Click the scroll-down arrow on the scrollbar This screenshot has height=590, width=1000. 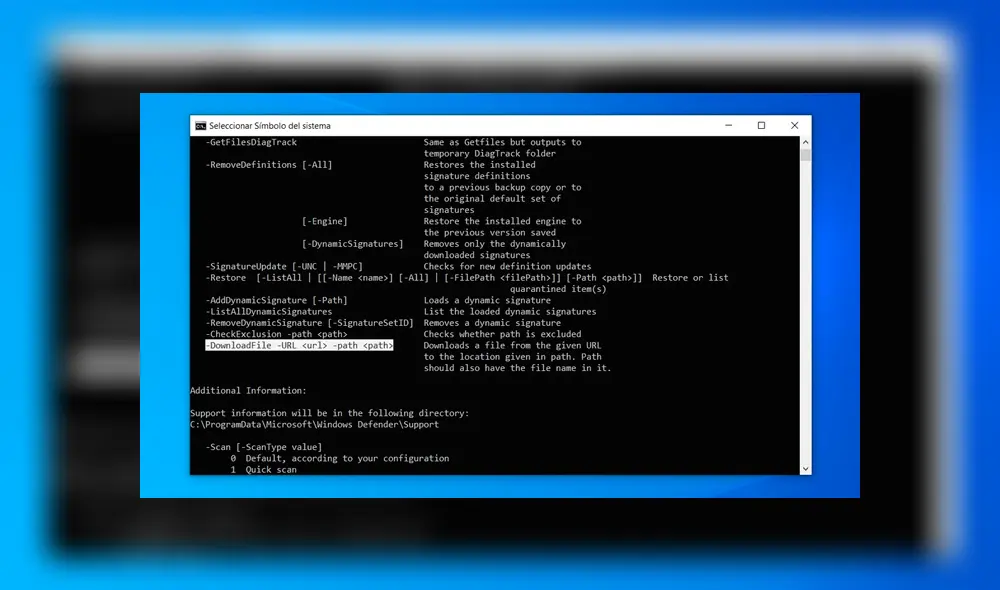click(x=805, y=467)
